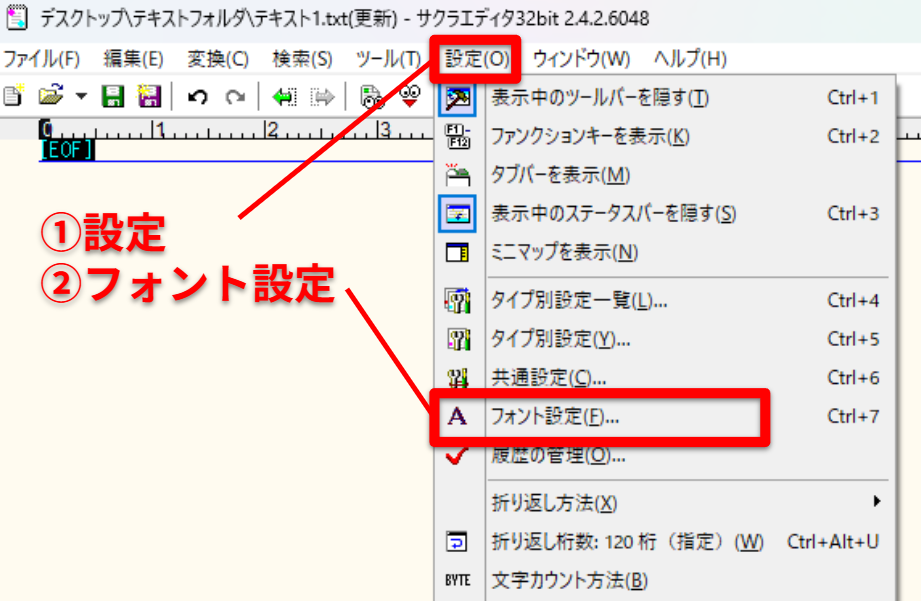Click the green jump-back arrow icon

point(285,96)
